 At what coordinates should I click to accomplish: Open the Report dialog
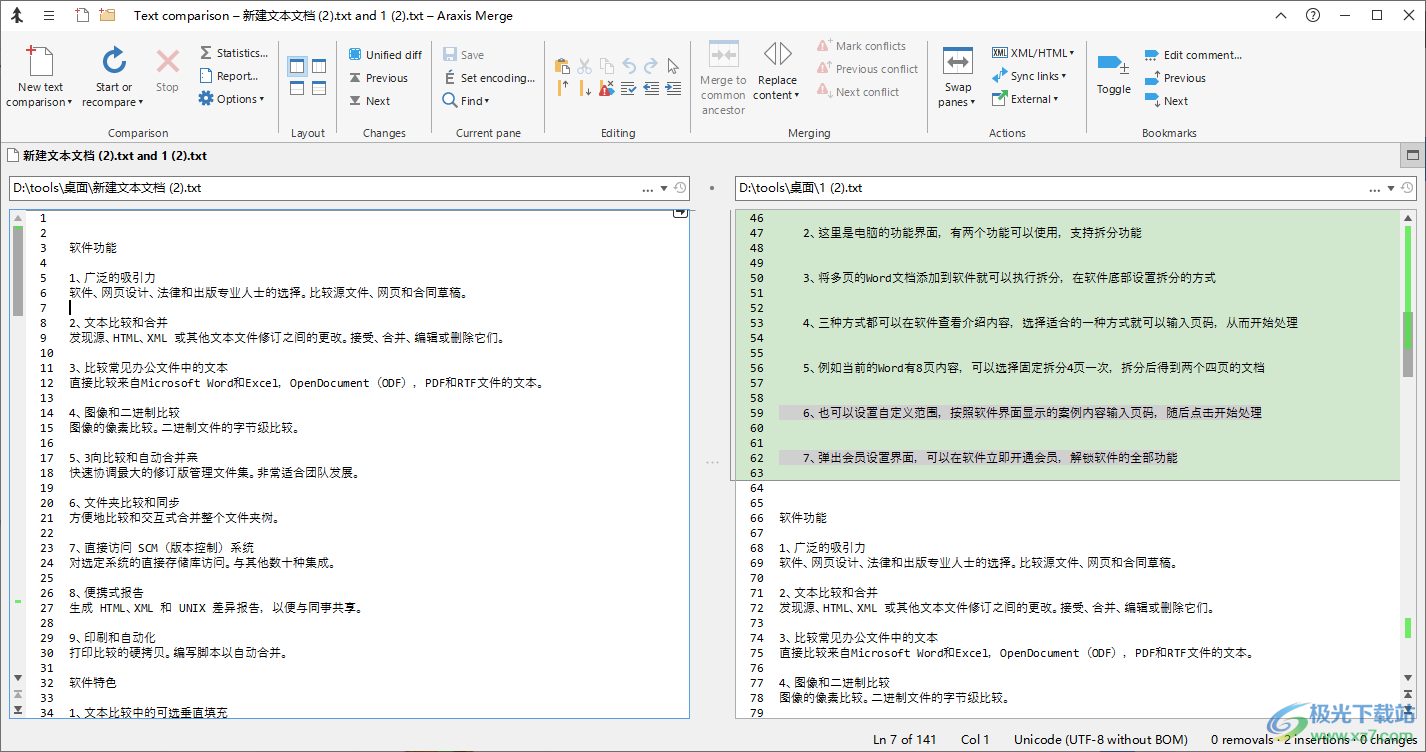pyautogui.click(x=228, y=76)
